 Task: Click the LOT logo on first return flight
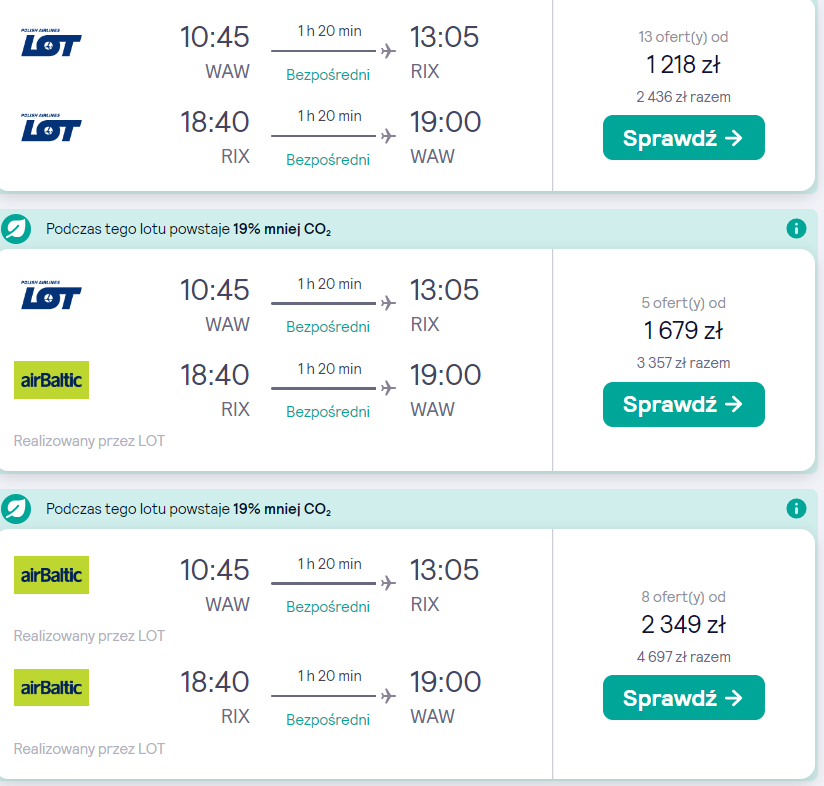(x=51, y=128)
